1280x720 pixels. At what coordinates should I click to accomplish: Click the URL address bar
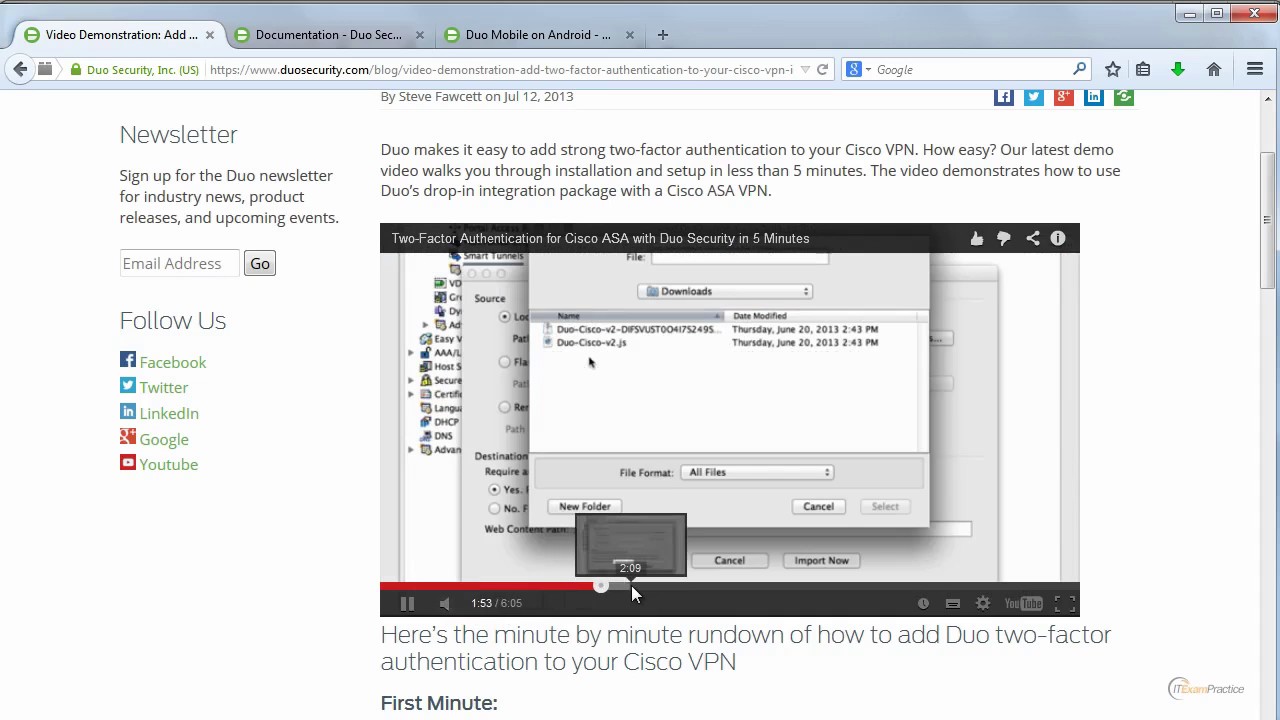500,70
